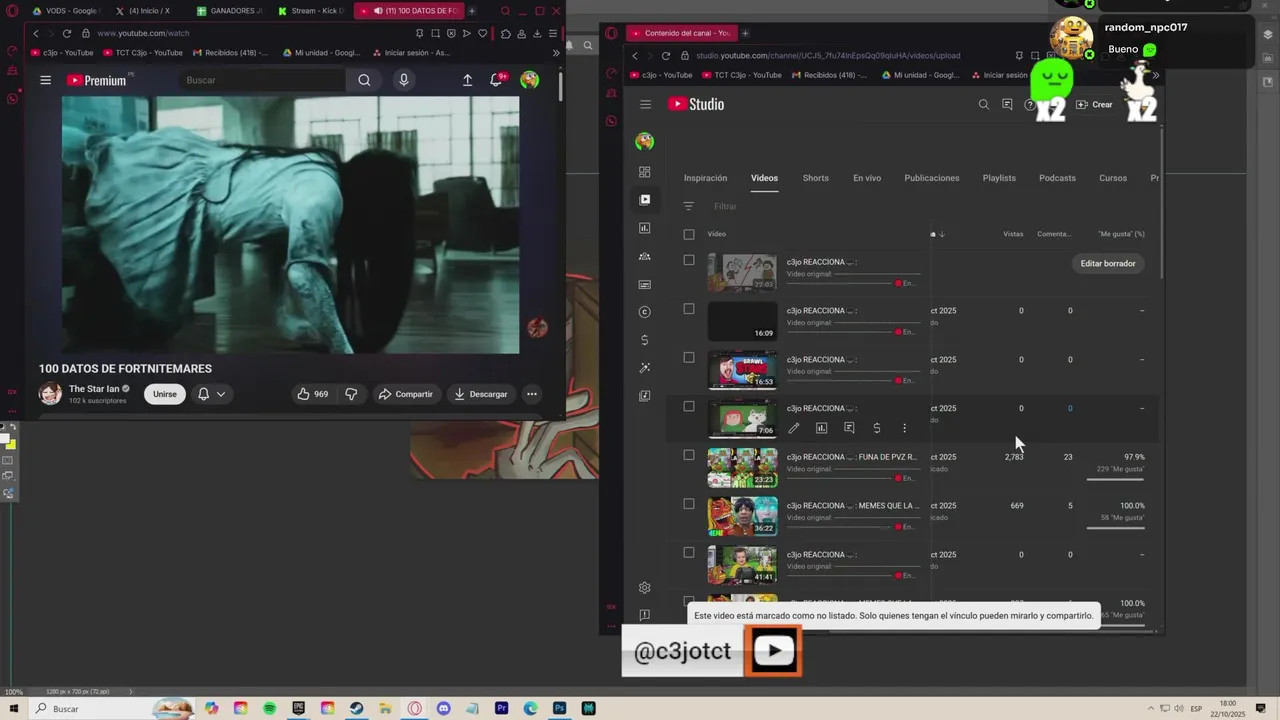1280x720 pixels.
Task: Open YouTube guide hamburger menu in left window
Action: 45,80
